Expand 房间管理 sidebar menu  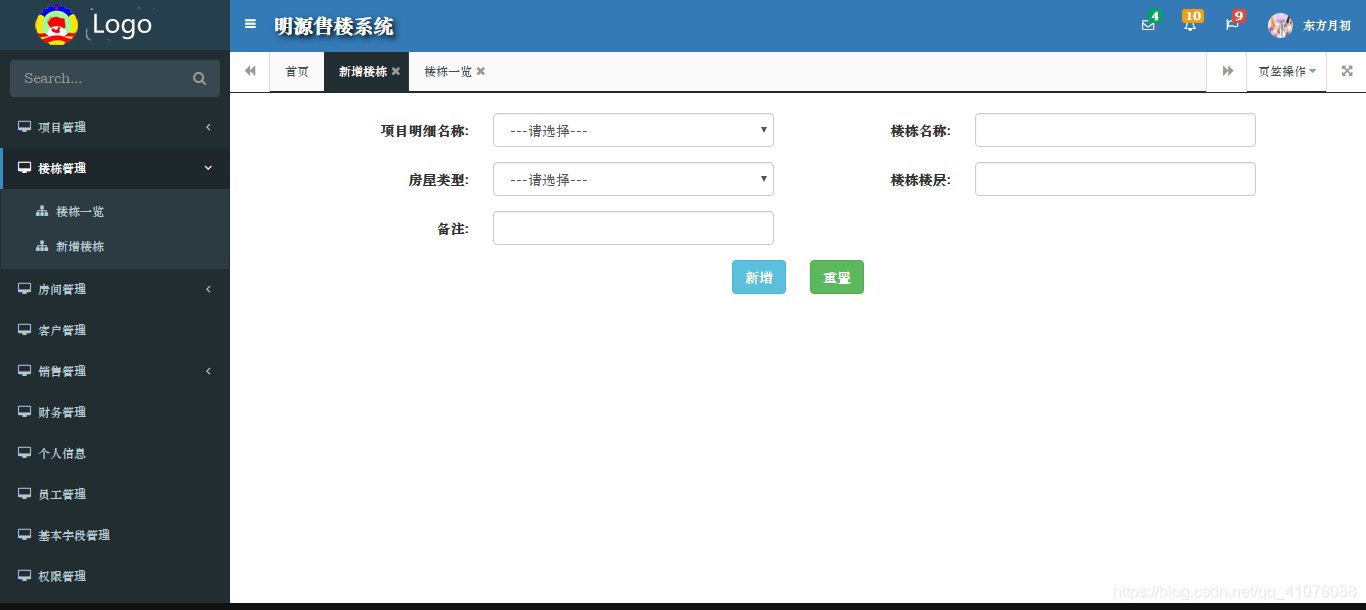point(115,289)
